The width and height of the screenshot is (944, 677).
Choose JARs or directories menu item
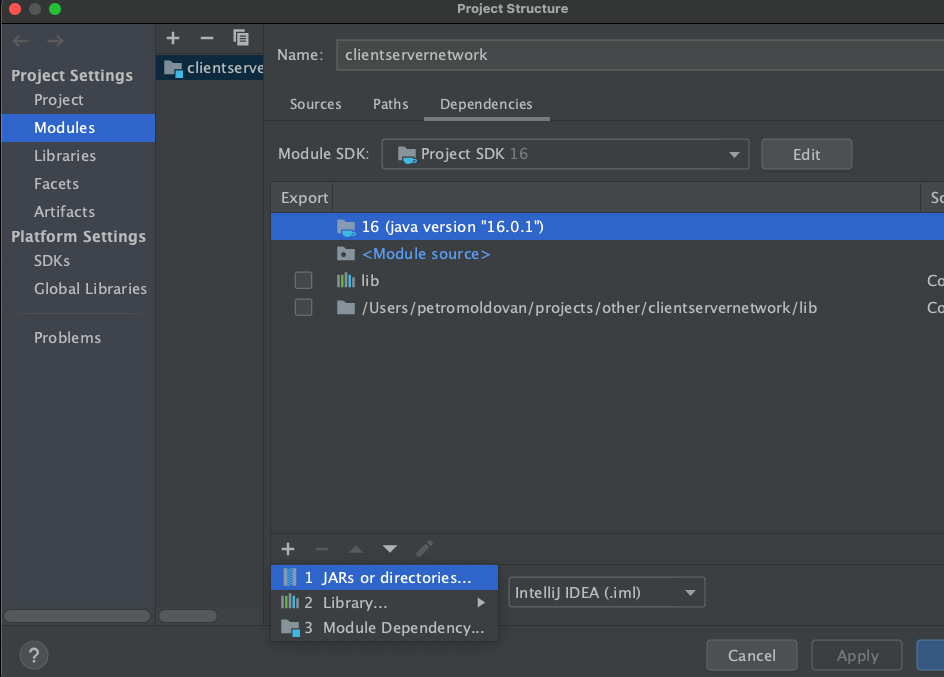point(384,578)
